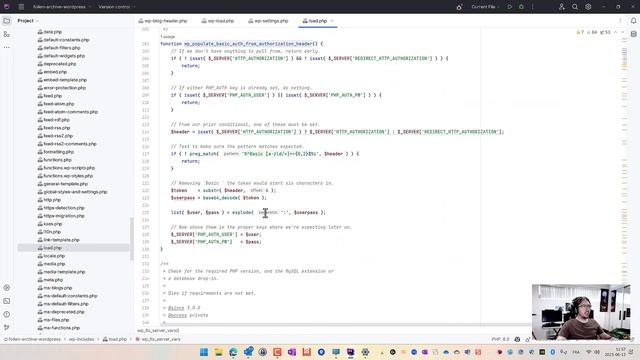Click the '1 usage' inlay hint

(x=167, y=37)
